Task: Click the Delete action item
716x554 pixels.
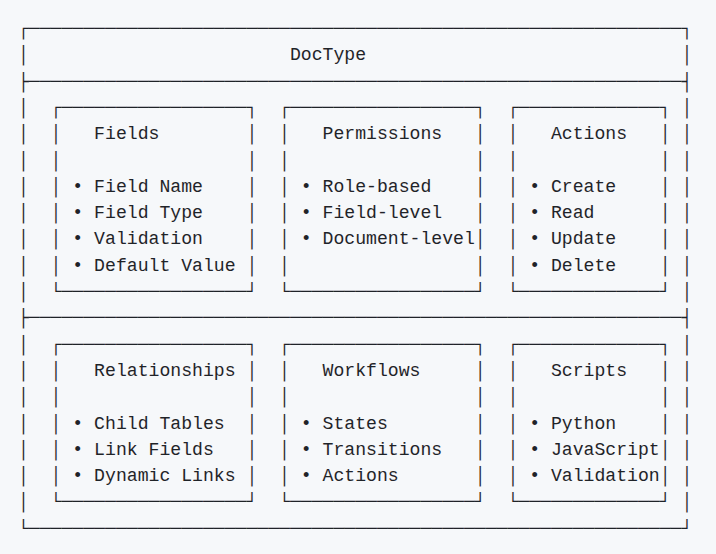Action: [x=583, y=265]
